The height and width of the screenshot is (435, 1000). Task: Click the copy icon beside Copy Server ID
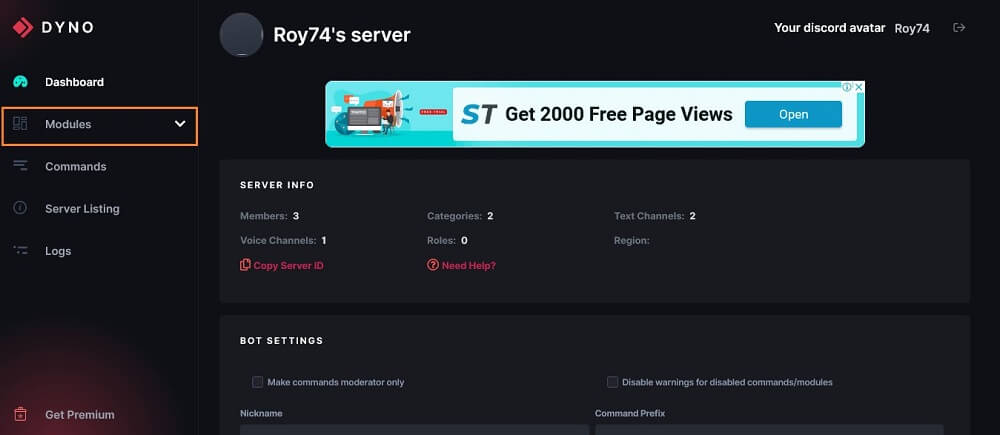click(245, 265)
